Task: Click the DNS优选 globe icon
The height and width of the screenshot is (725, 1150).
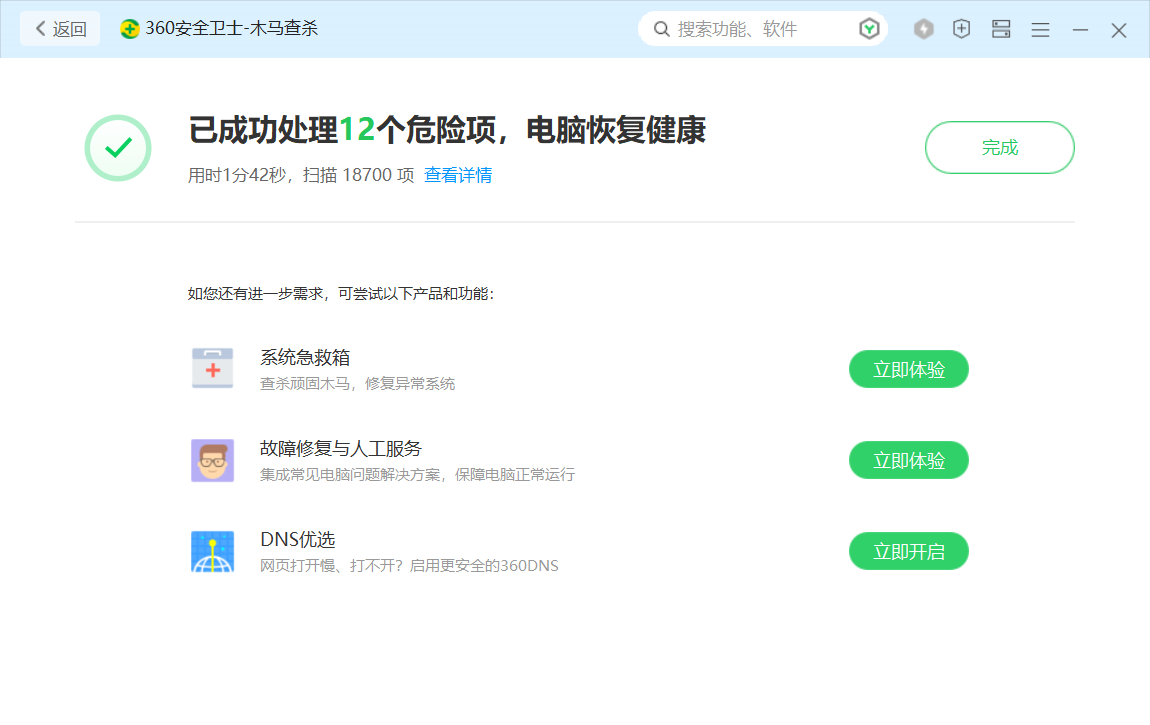Action: pyautogui.click(x=213, y=551)
